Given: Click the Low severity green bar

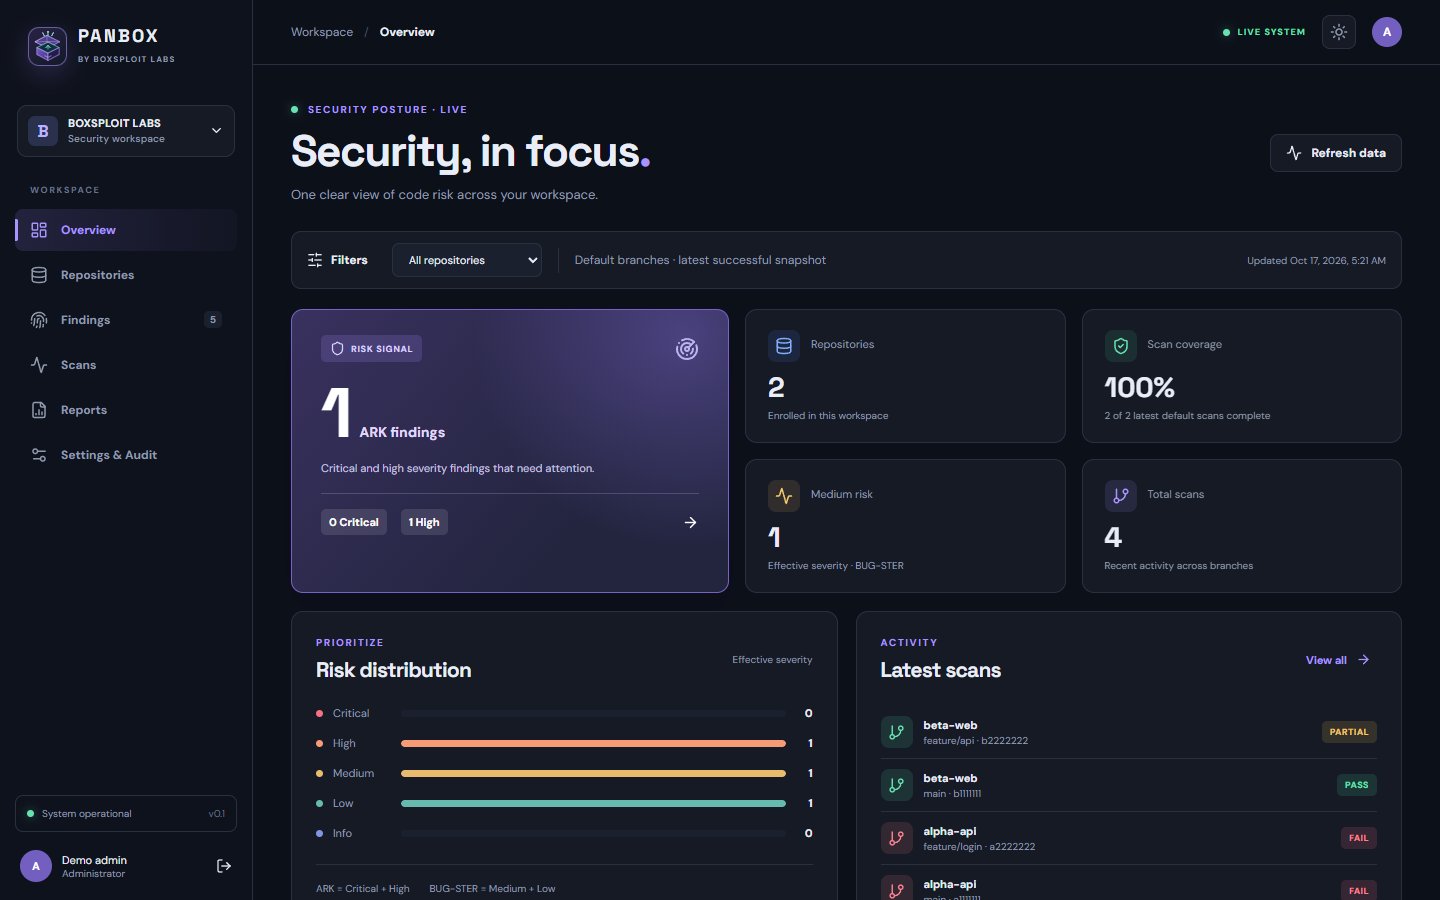Looking at the screenshot, I should click(593, 803).
